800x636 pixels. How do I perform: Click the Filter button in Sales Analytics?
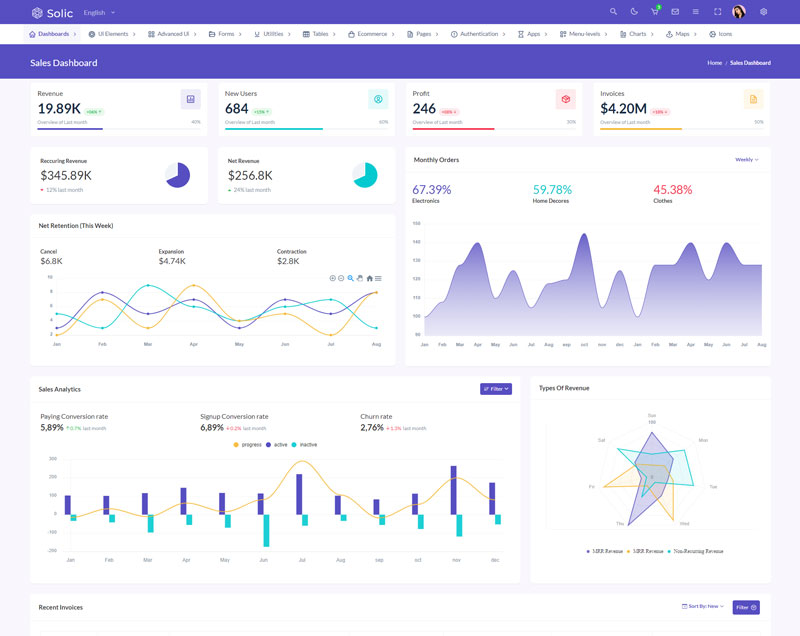496,389
